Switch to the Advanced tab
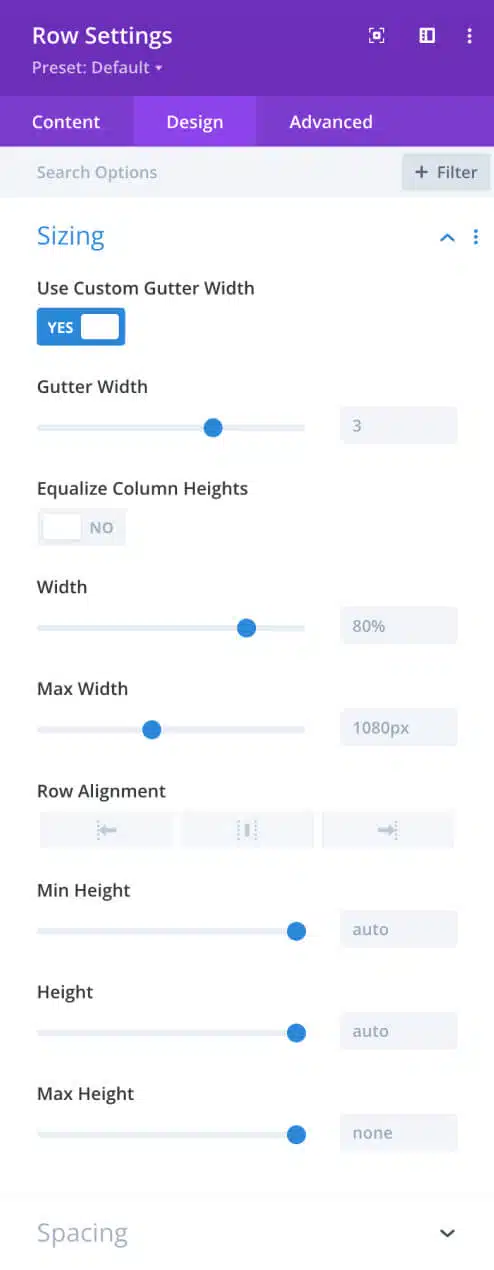Image resolution: width=494 pixels, height=1270 pixels. coord(331,122)
